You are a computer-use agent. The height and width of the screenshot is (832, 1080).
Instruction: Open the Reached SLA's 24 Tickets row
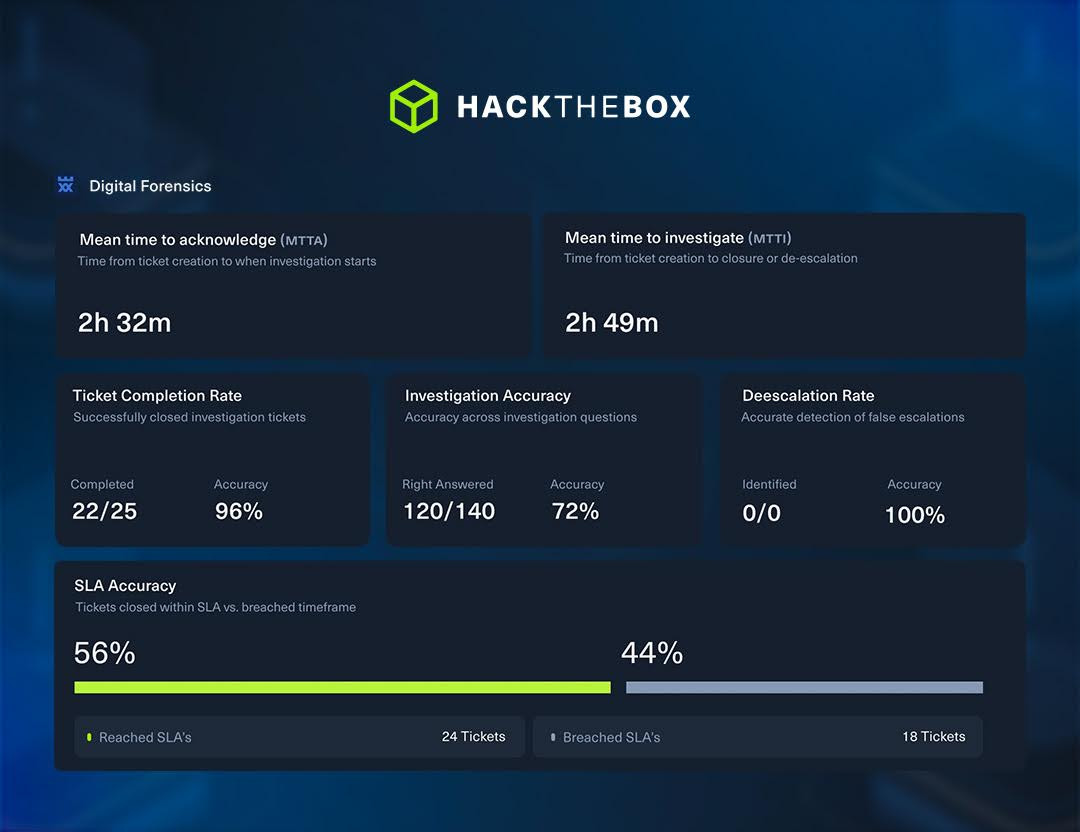pyautogui.click(x=299, y=737)
